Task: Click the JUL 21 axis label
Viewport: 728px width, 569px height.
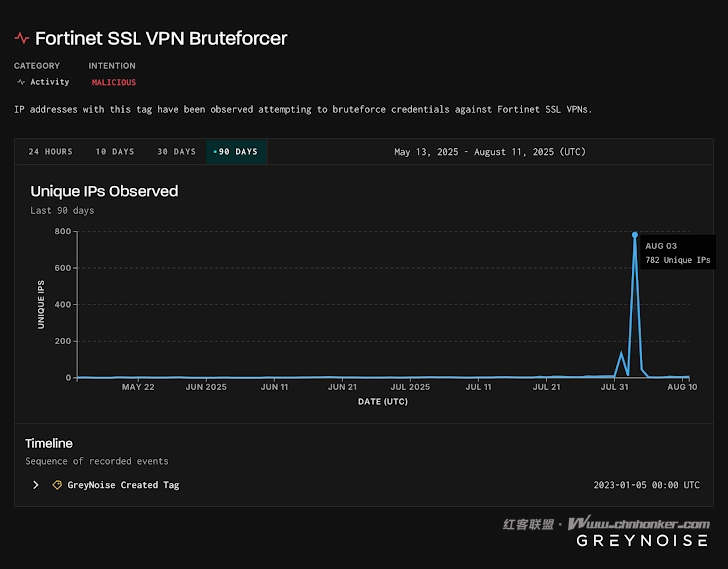Action: pyautogui.click(x=546, y=387)
